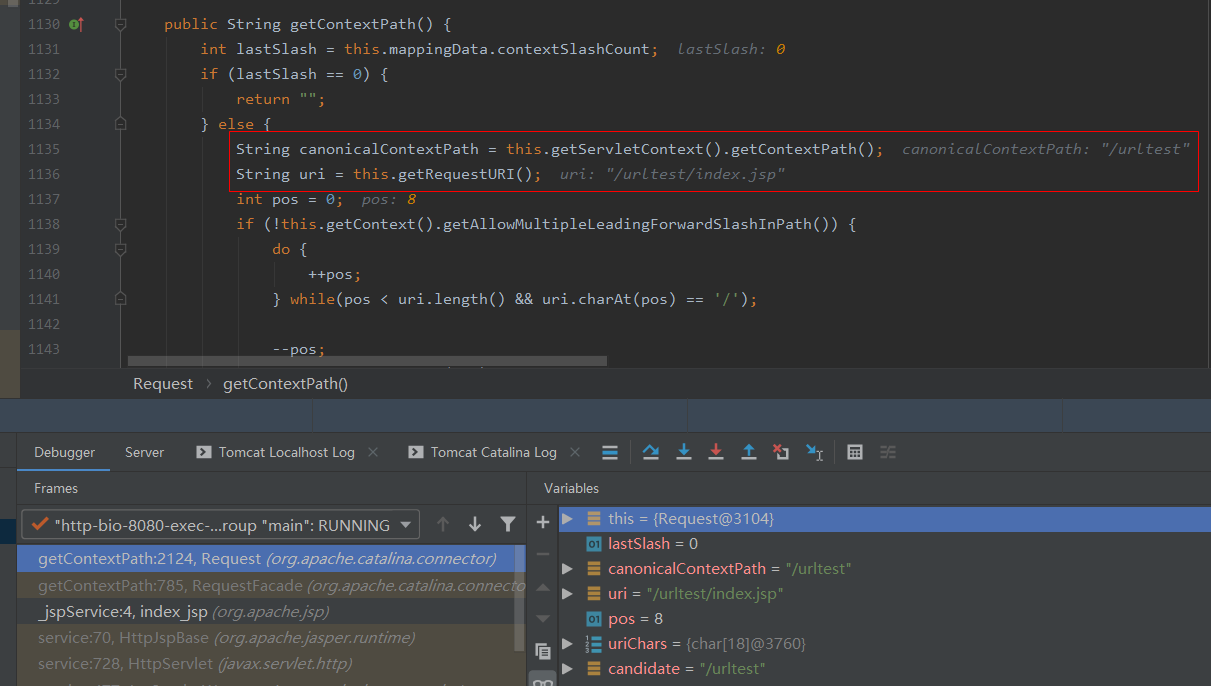Click the editor horizontal scrollbar
The image size is (1211, 686).
point(367,361)
